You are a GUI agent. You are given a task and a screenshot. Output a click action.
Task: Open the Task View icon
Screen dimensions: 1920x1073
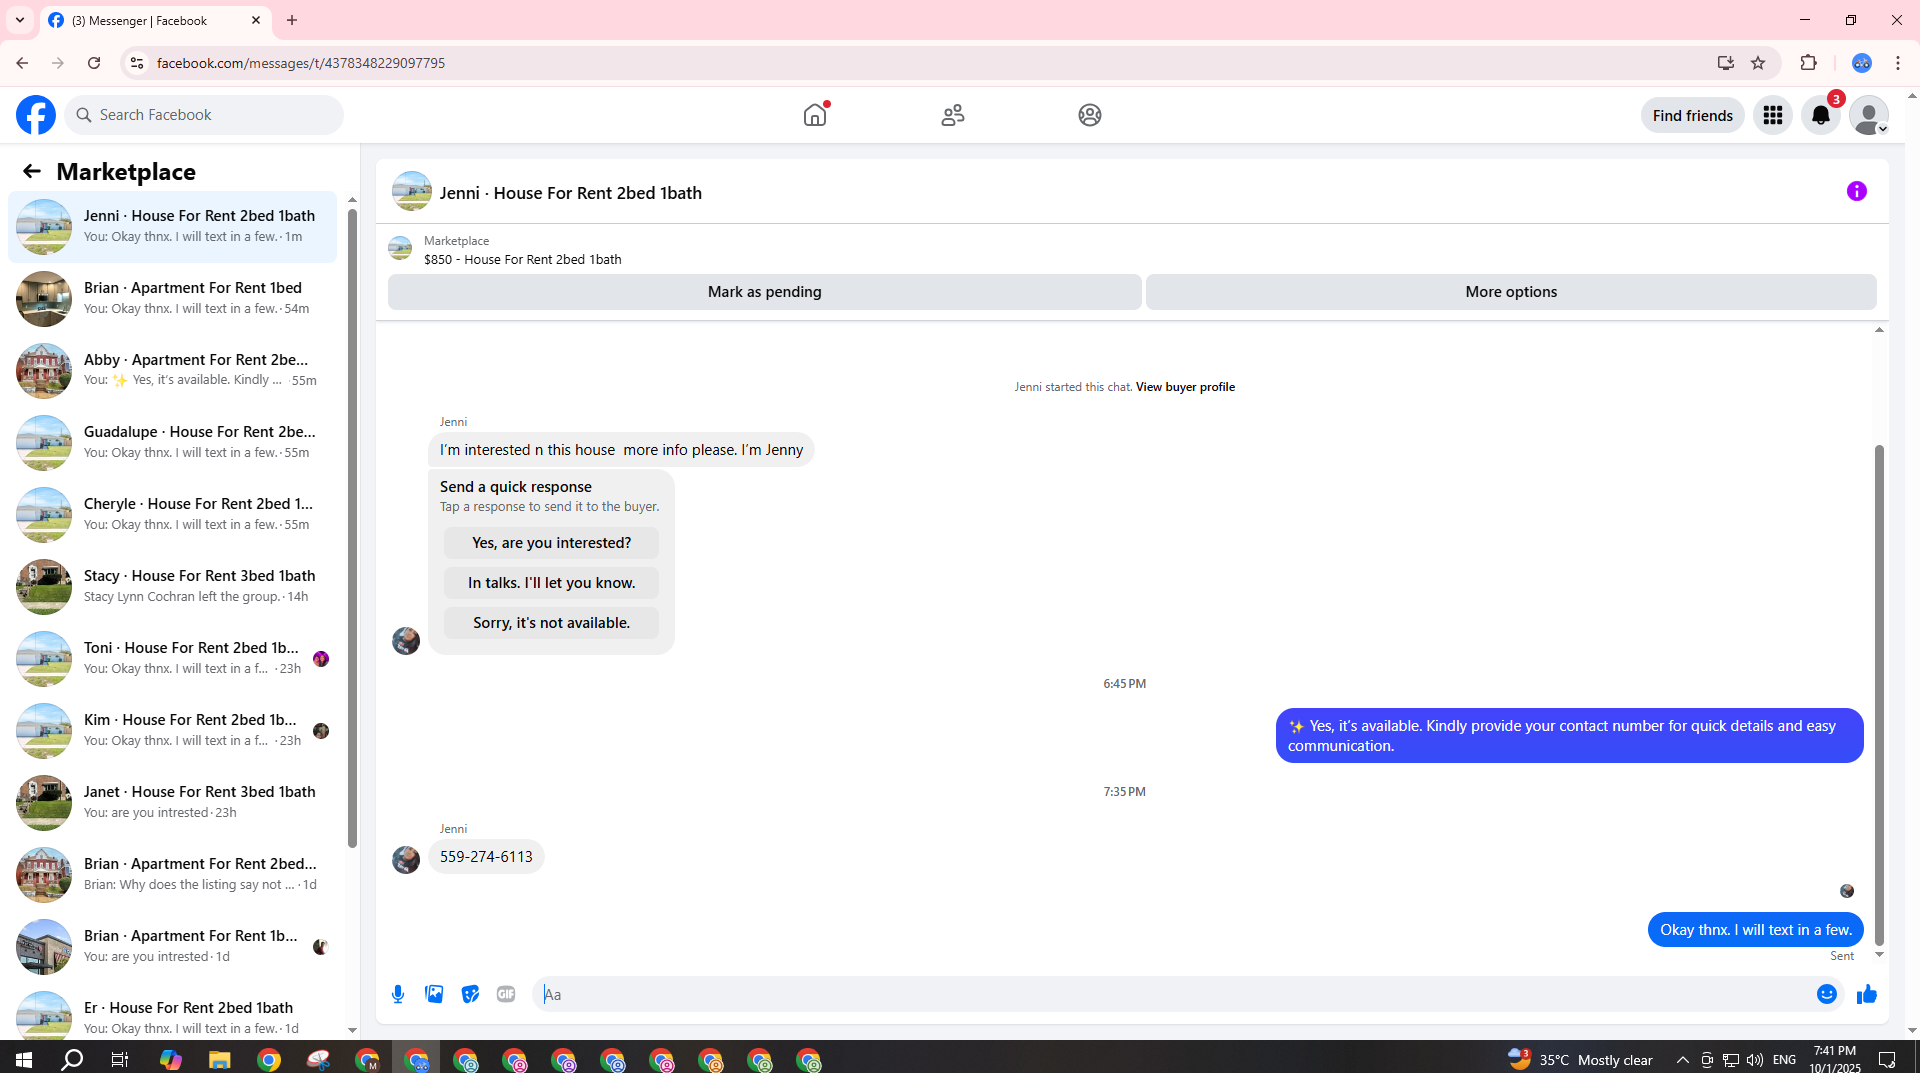click(120, 1060)
